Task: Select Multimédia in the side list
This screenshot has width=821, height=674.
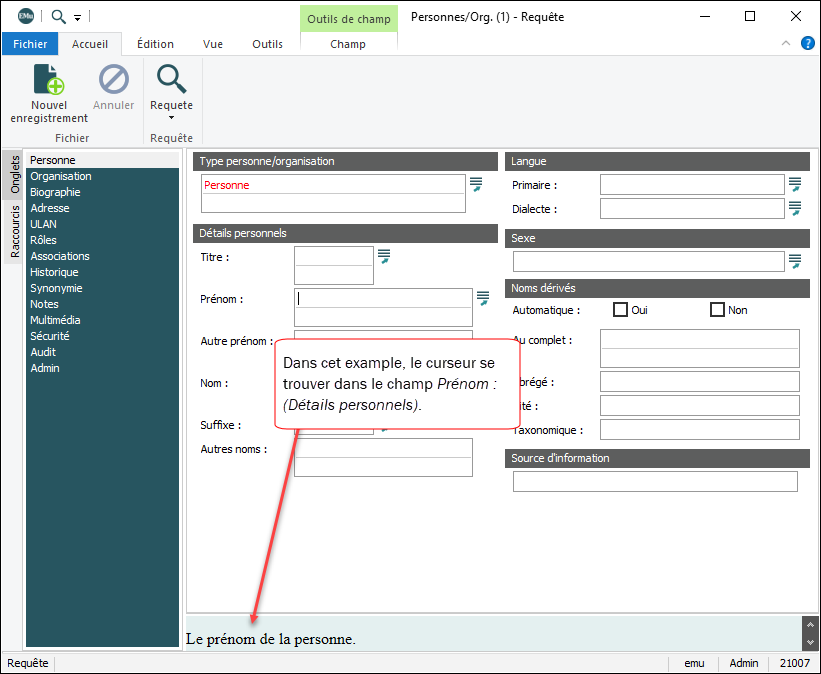Action: pos(55,320)
